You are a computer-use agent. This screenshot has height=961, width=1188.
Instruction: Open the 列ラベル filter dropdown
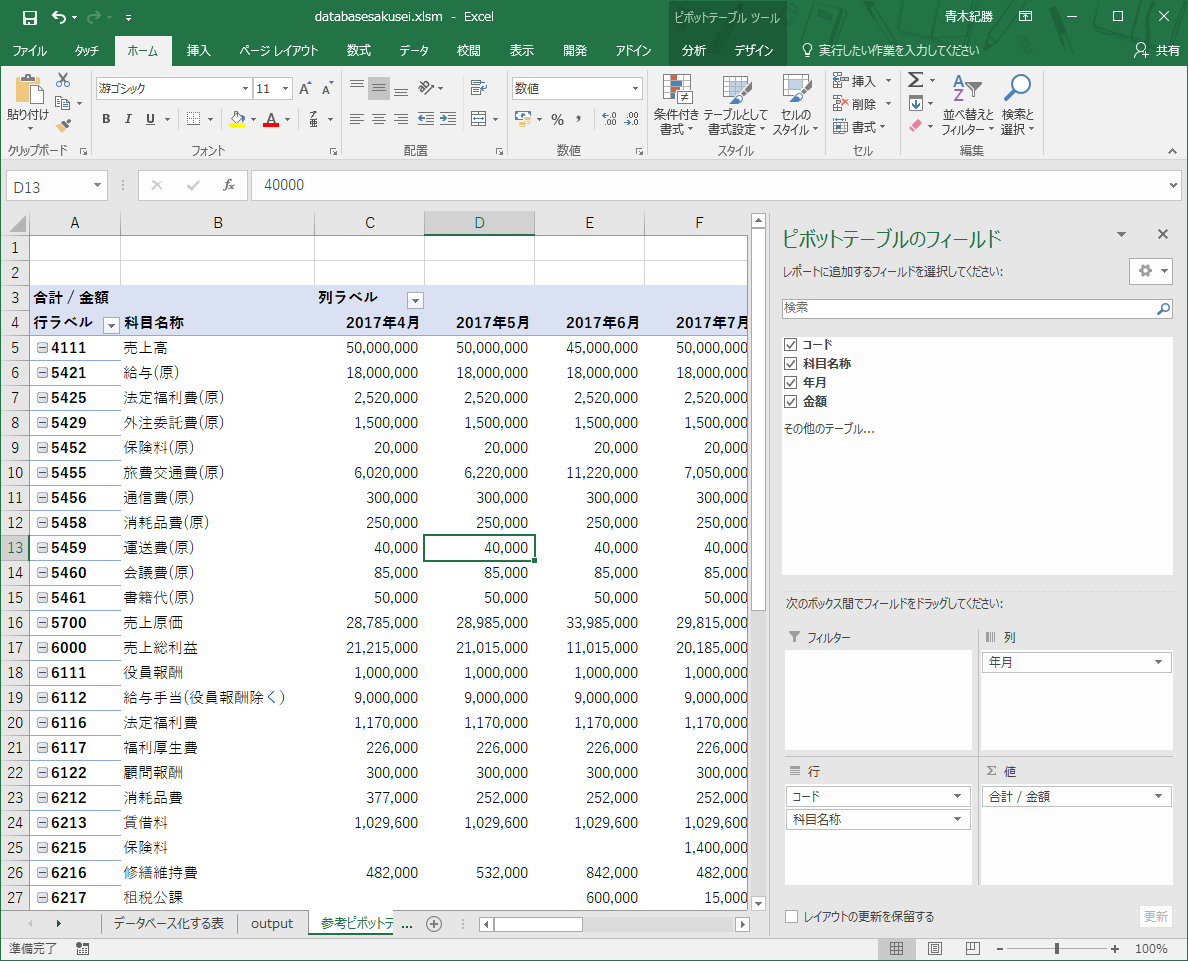tap(415, 300)
